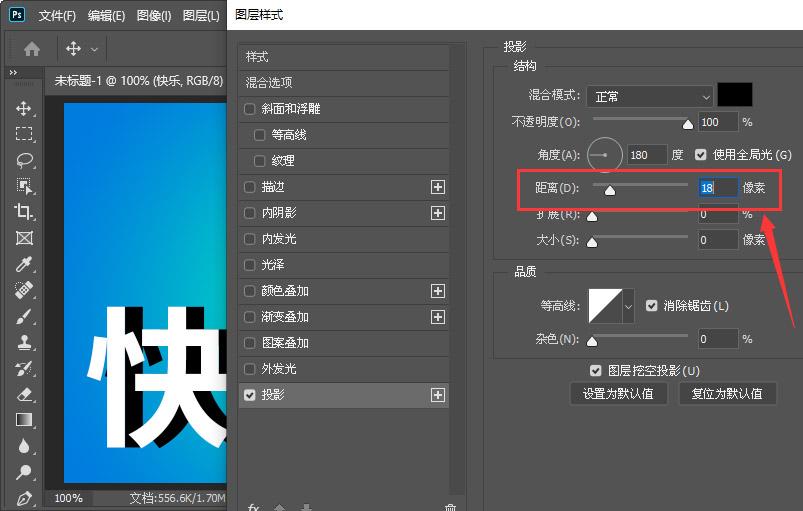Enable the 内阴影 checkbox
The image size is (803, 511).
[249, 213]
